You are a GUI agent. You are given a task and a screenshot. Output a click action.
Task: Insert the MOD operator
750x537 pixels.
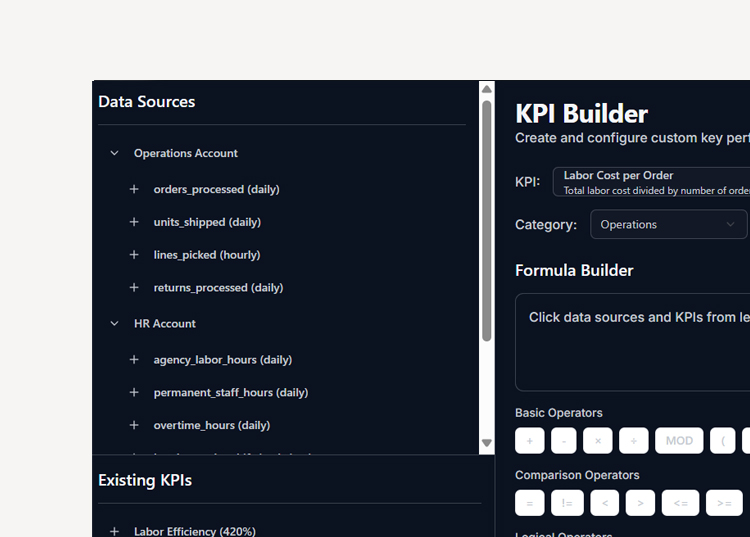coord(679,441)
